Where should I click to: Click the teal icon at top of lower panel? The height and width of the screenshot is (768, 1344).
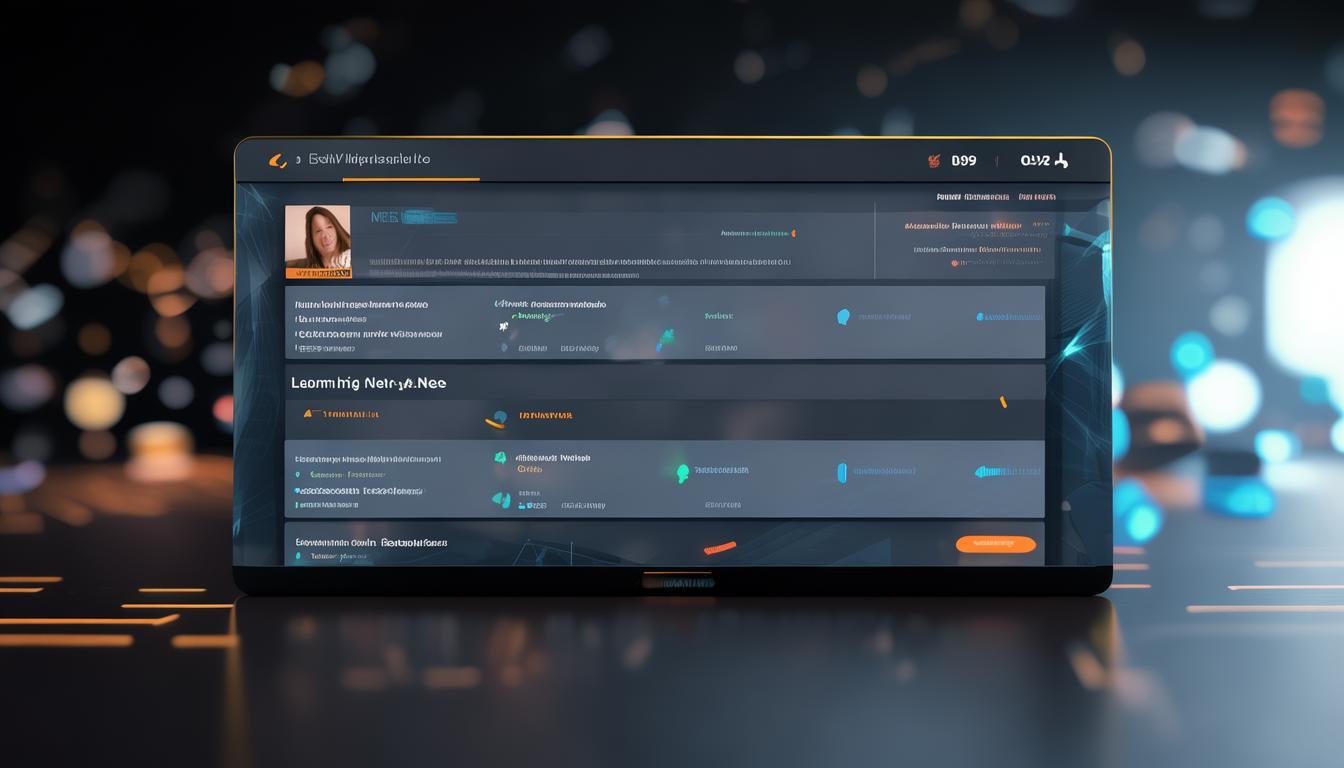(500, 458)
